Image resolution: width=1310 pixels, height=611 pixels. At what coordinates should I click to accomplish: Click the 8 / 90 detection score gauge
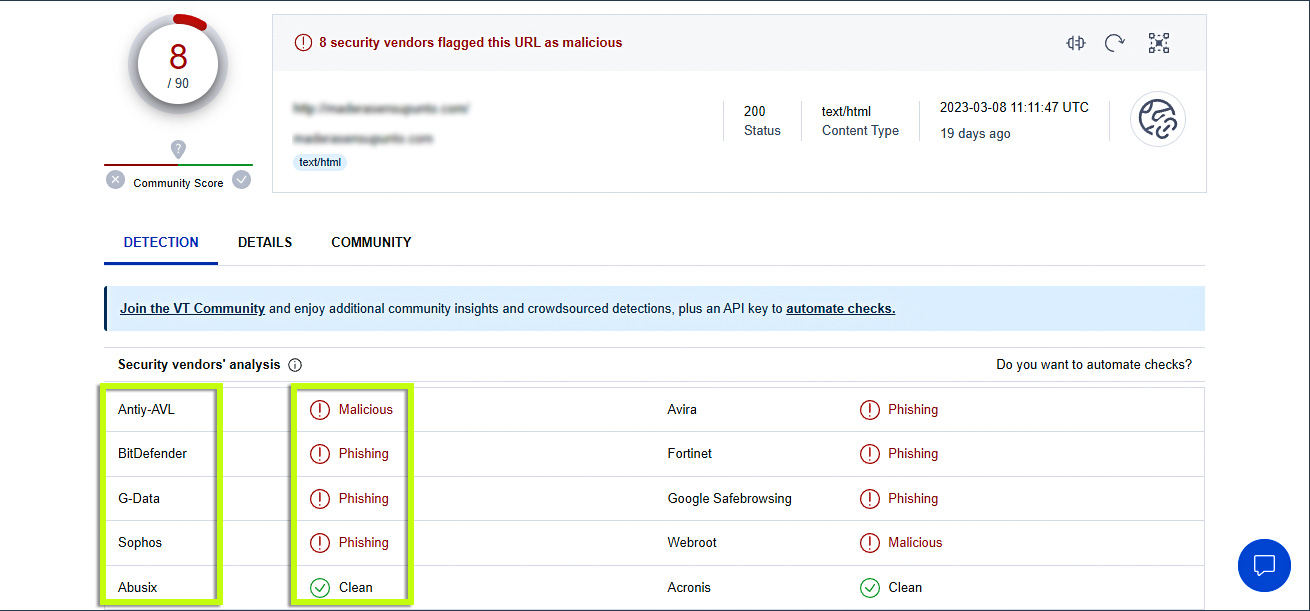point(178,66)
